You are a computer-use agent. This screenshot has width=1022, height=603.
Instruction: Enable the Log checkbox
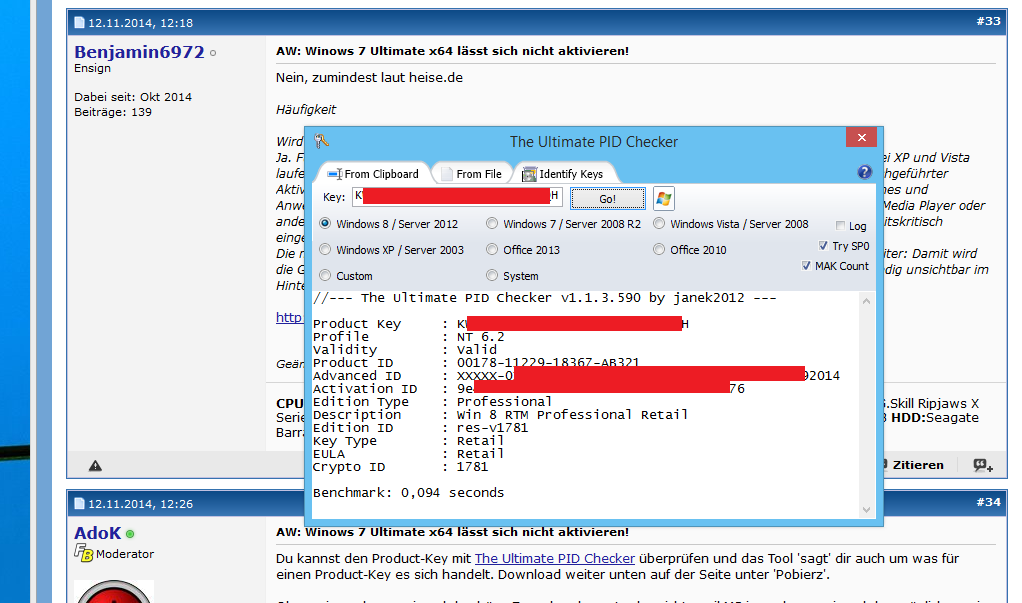click(x=840, y=226)
